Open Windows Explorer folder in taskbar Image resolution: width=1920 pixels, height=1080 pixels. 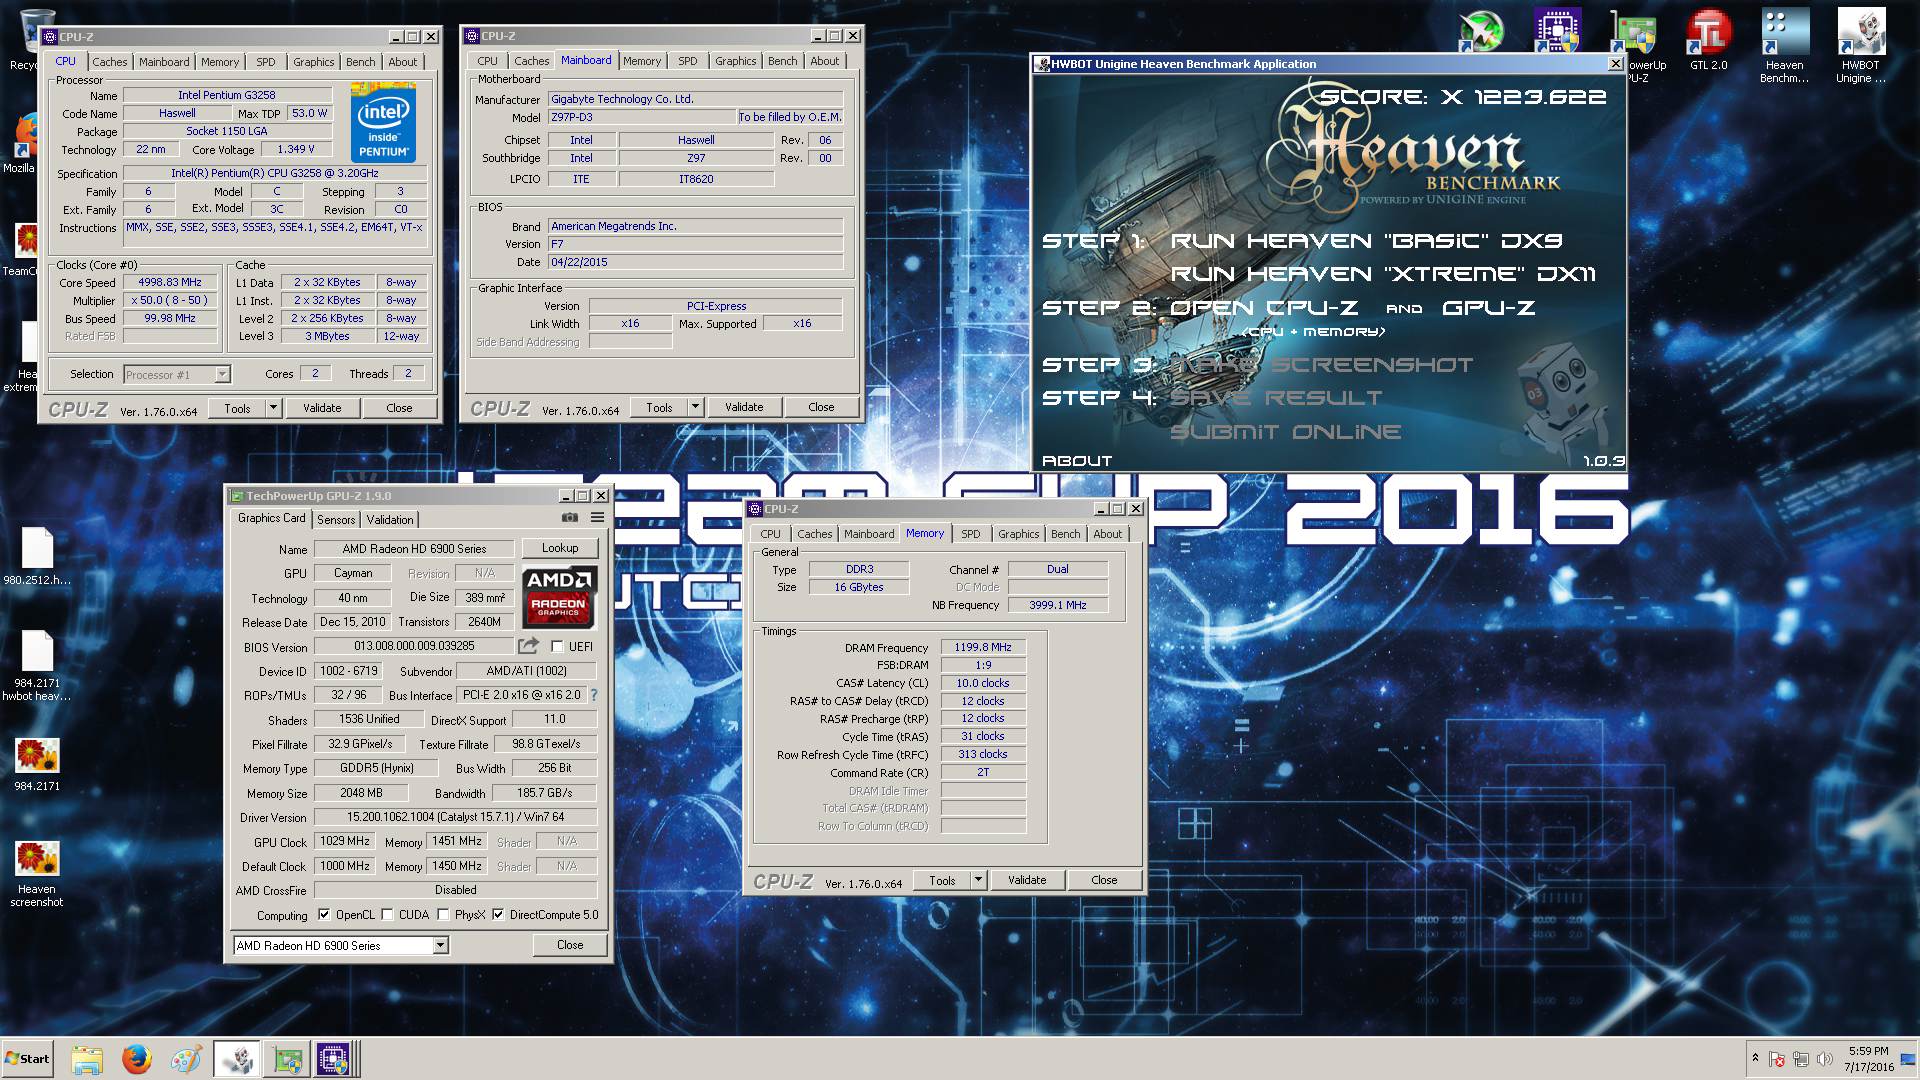[x=87, y=1059]
